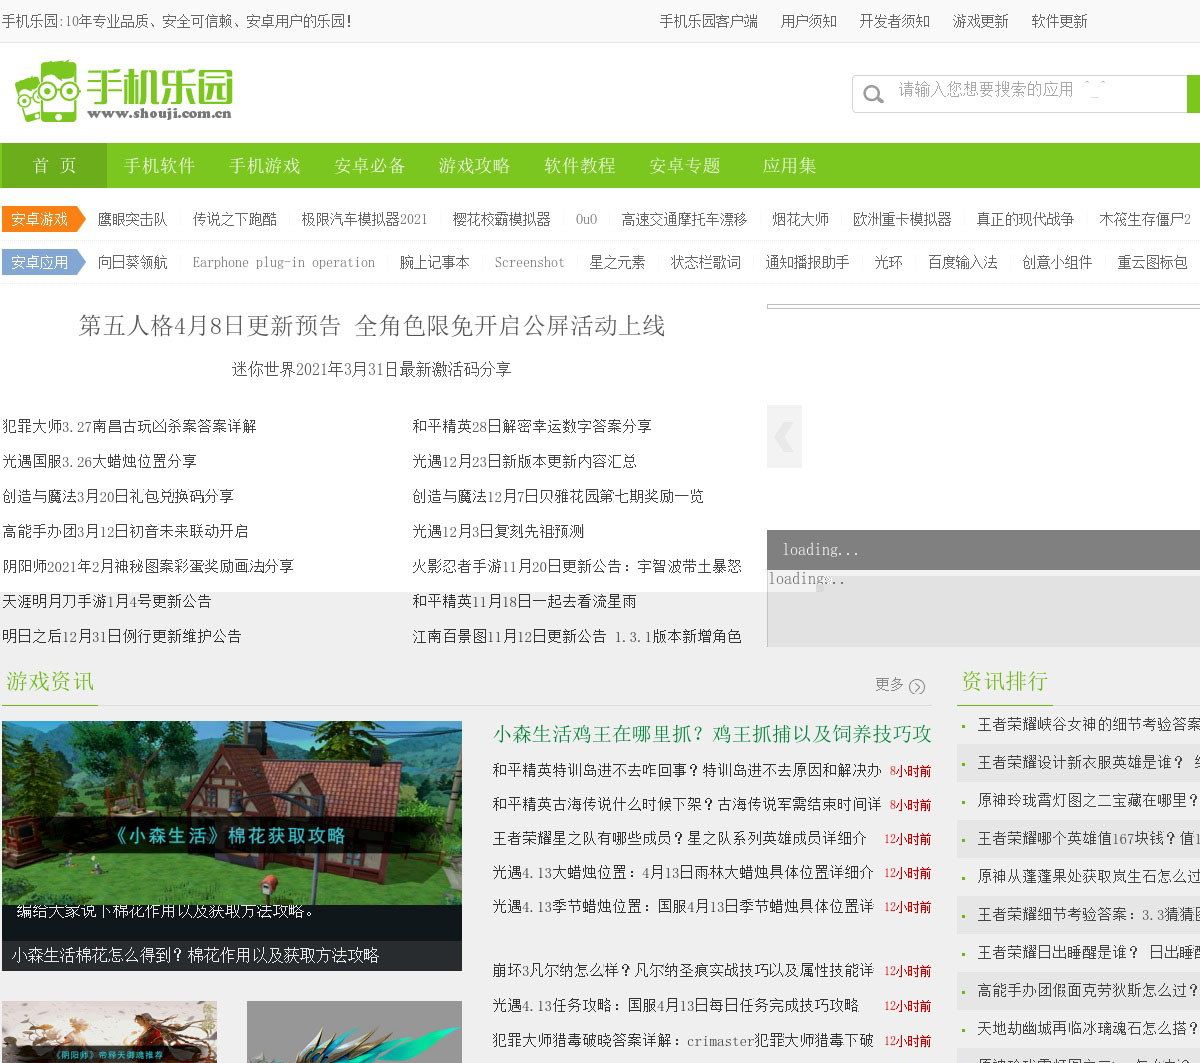Click the 小森生活 棉花获取攻略 thumbnail

pos(231,820)
